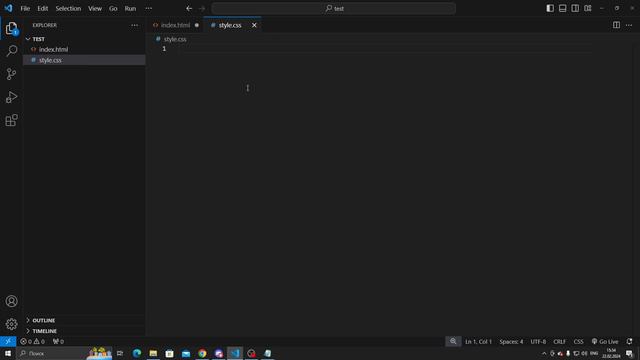This screenshot has width=640, height=360.
Task: Open Microsoft Edge from taskbar
Action: [137, 353]
